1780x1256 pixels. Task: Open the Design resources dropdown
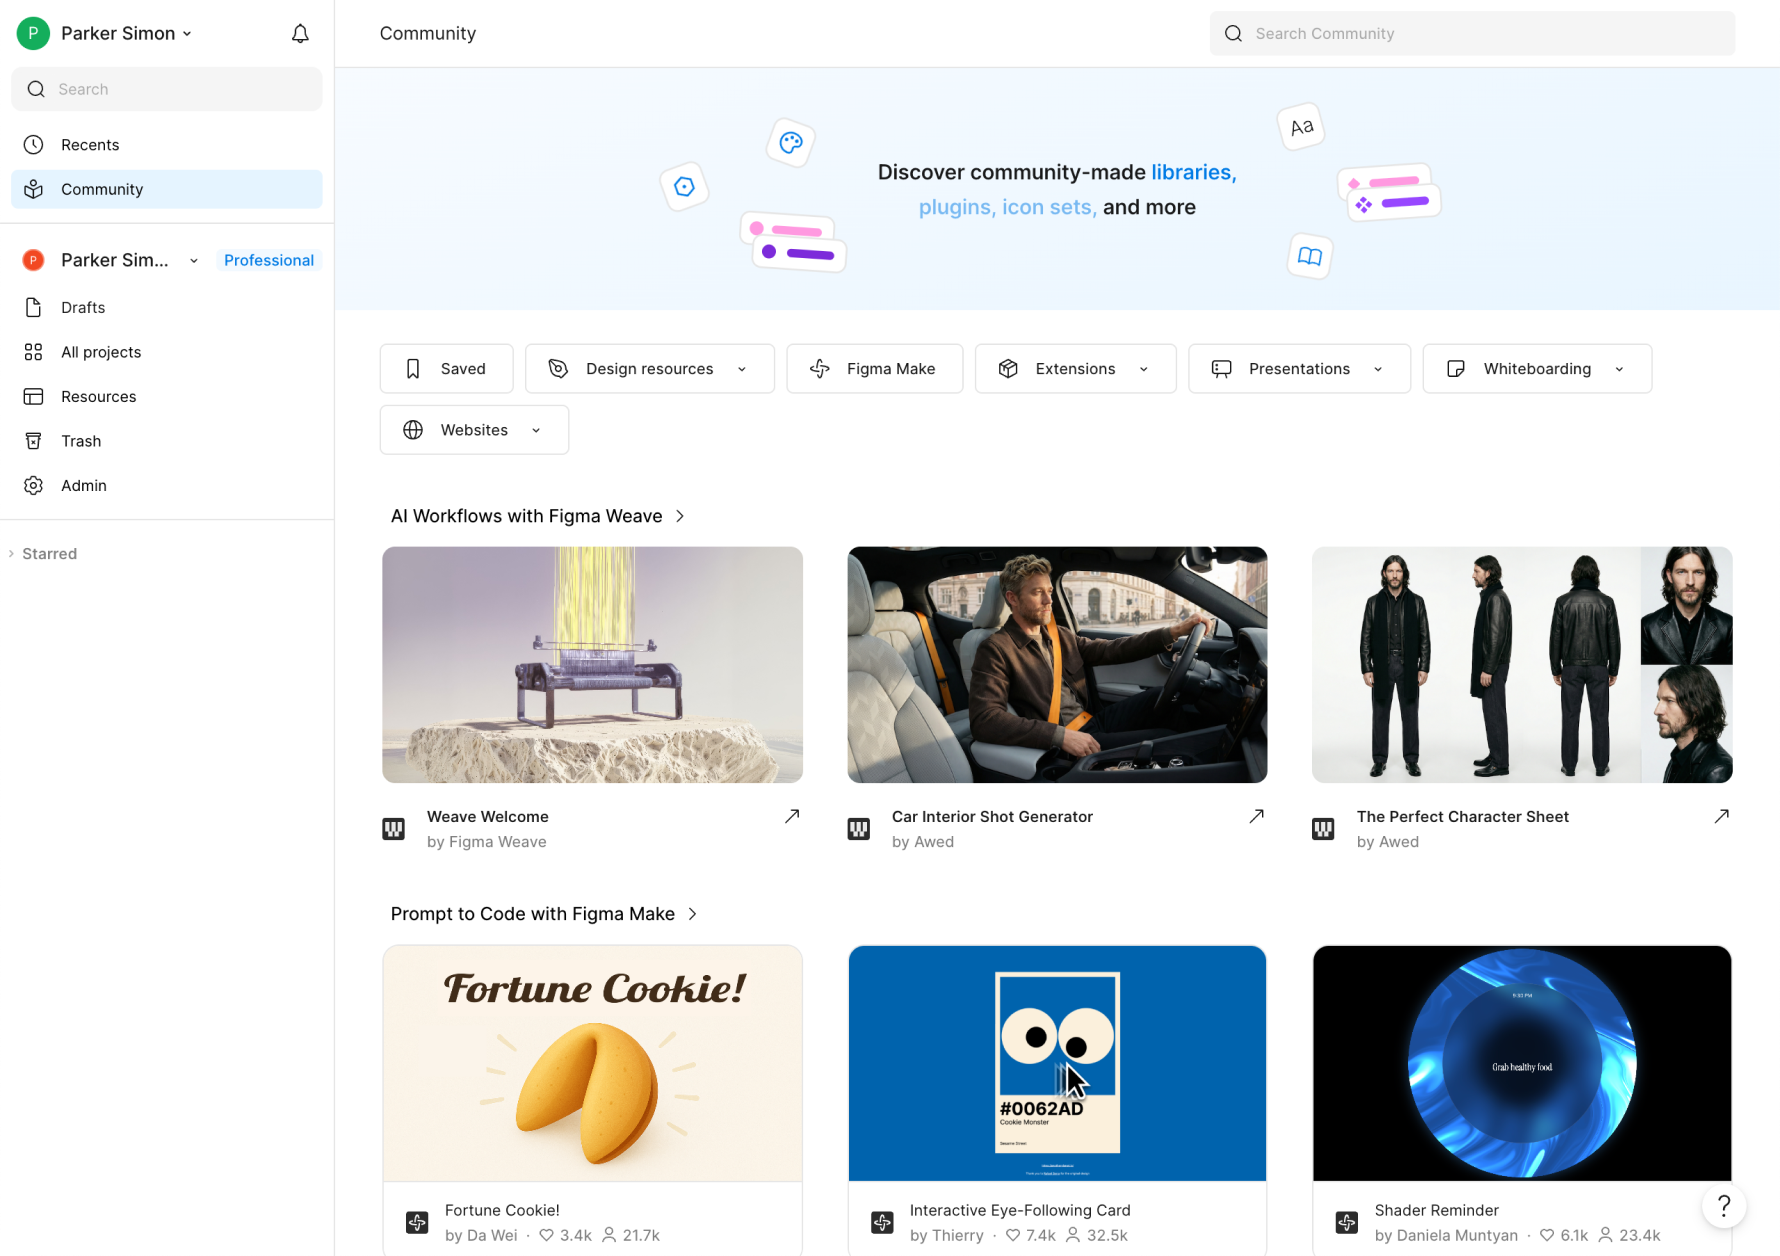pos(649,369)
